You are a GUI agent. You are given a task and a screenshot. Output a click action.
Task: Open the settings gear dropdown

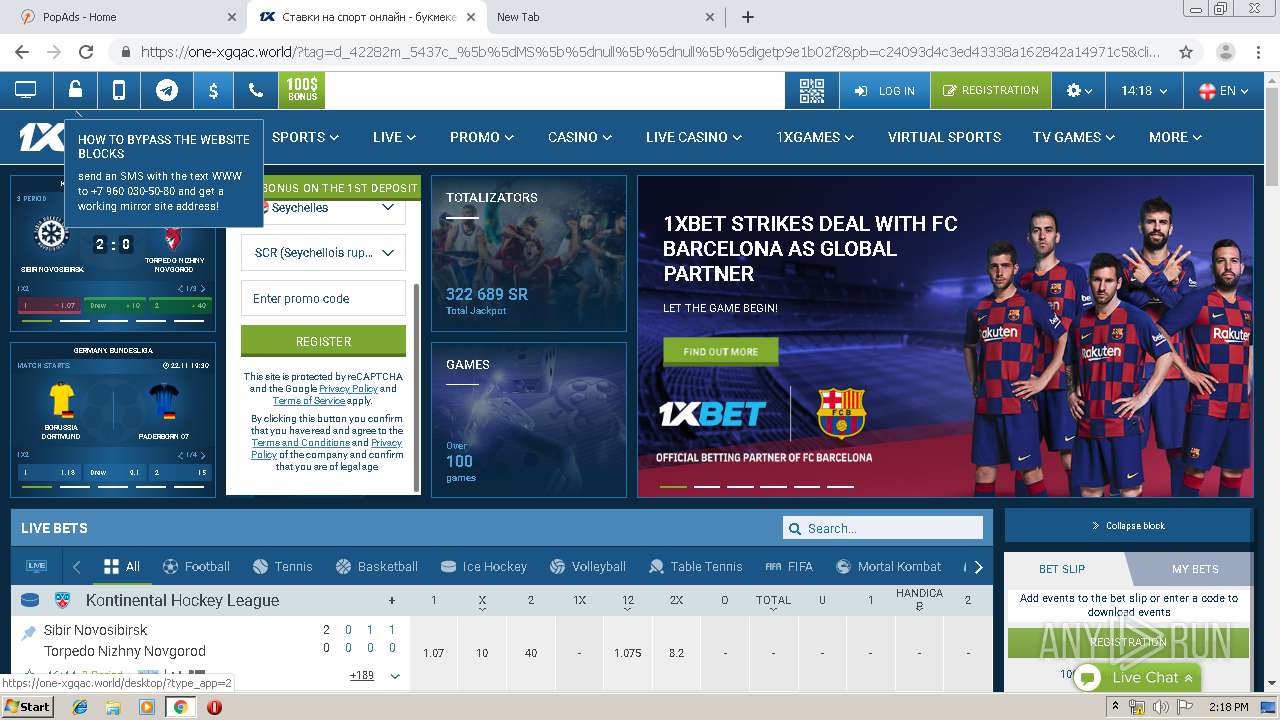(x=1079, y=90)
